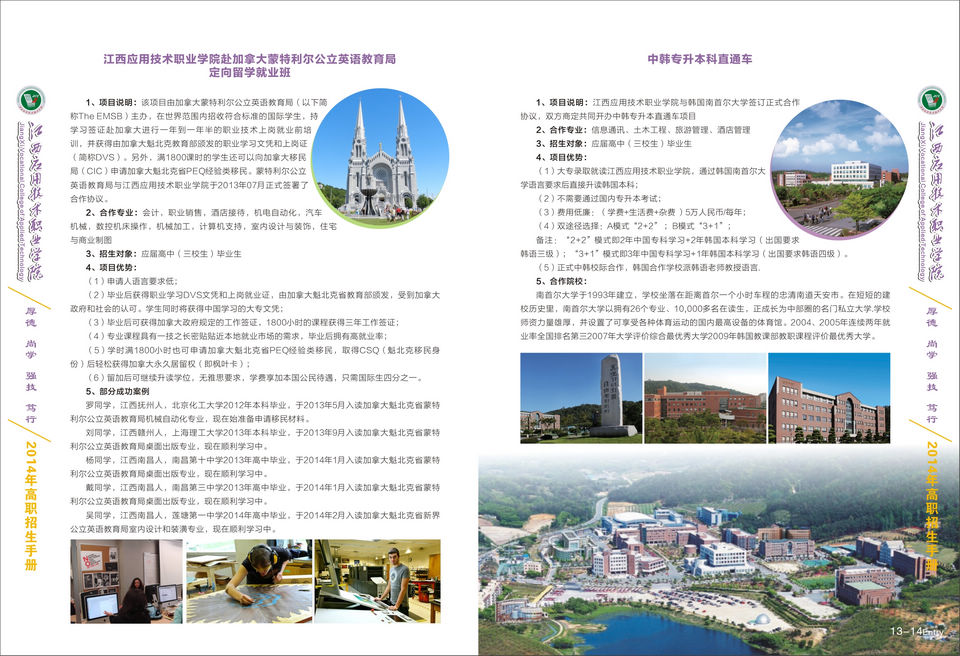Open the stone monument photo
960x656 pixels.
coord(581,398)
